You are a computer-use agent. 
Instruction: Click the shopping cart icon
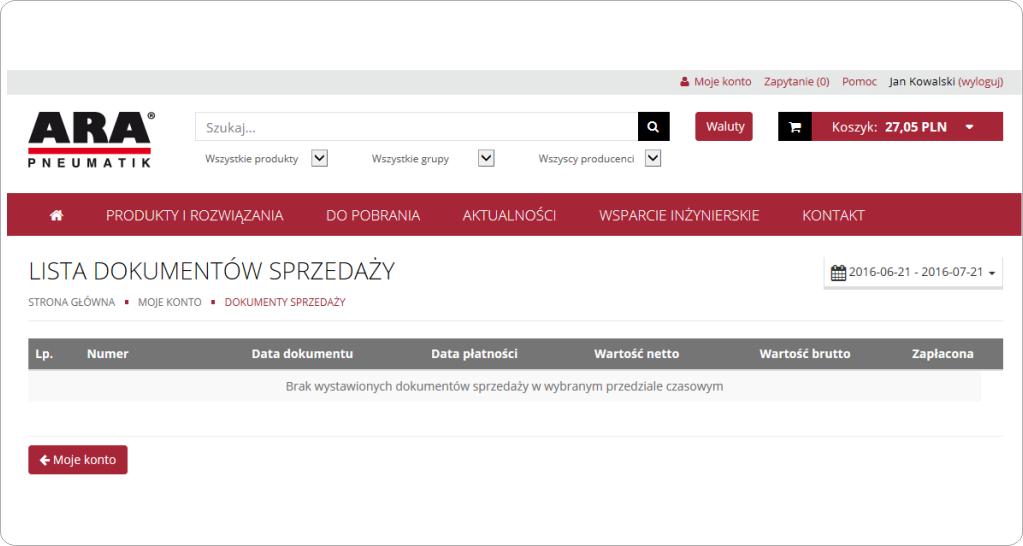point(795,127)
